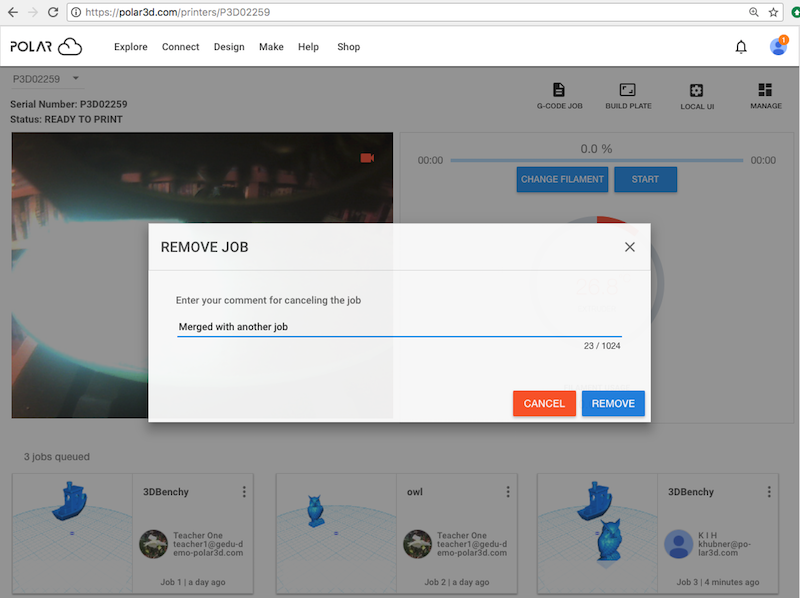Open options menu for owl job
The width and height of the screenshot is (800, 598).
pyautogui.click(x=508, y=491)
